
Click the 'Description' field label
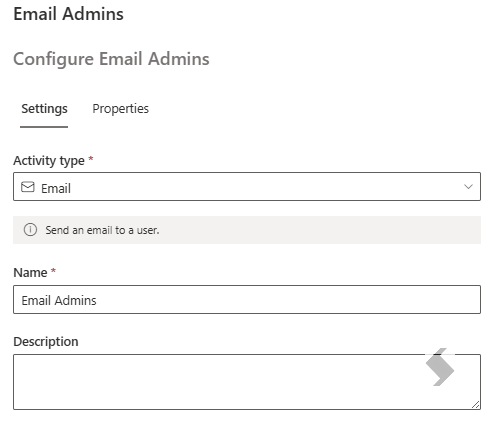tap(46, 342)
